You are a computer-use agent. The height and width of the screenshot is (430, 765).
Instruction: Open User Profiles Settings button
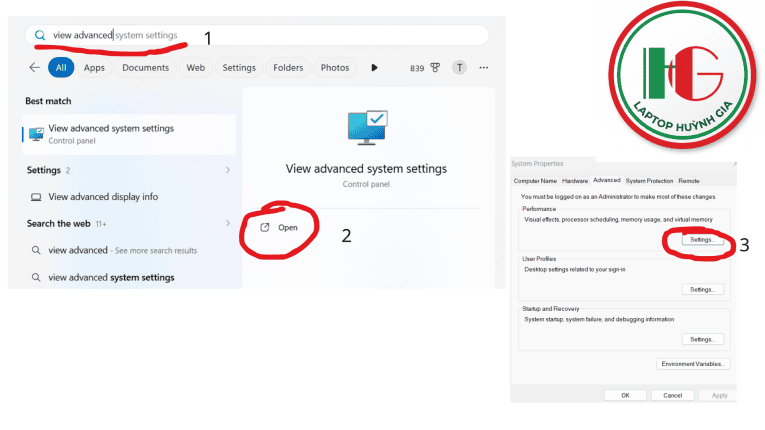703,289
